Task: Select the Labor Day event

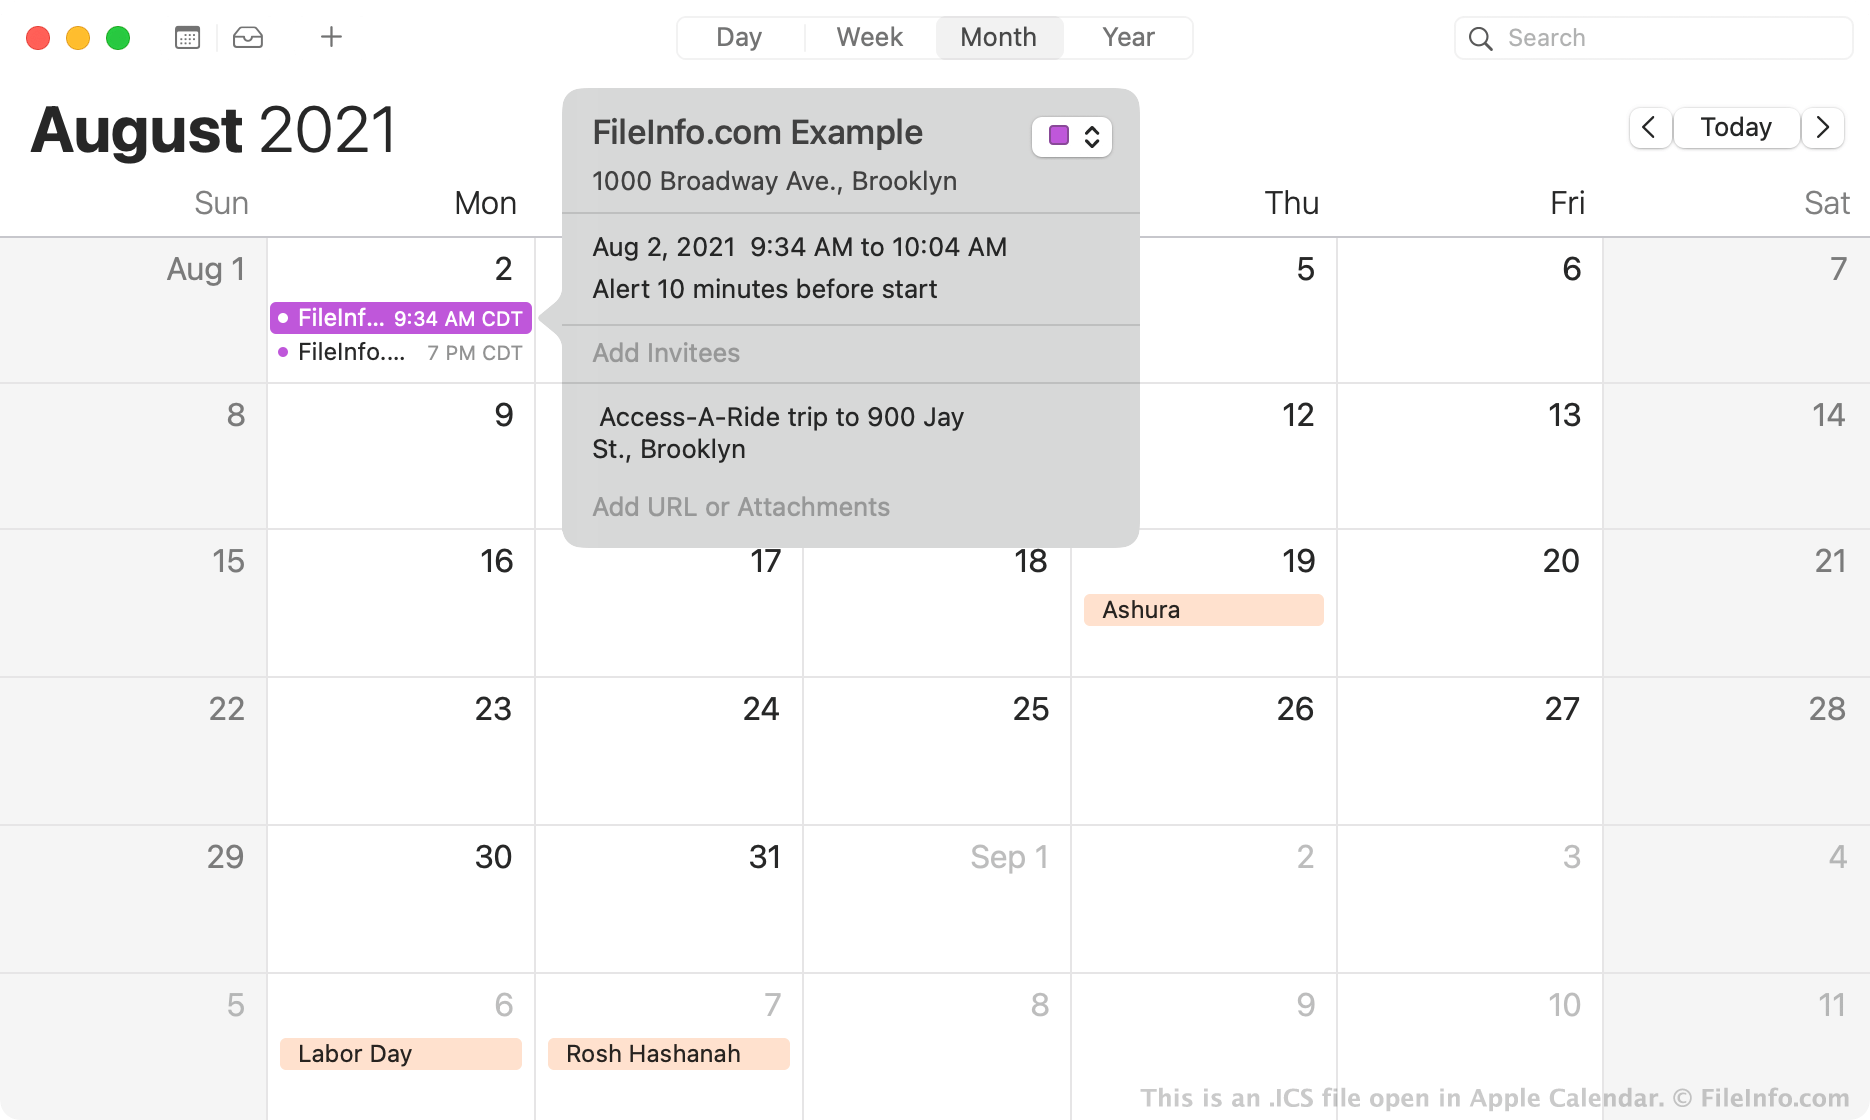Action: click(400, 1054)
